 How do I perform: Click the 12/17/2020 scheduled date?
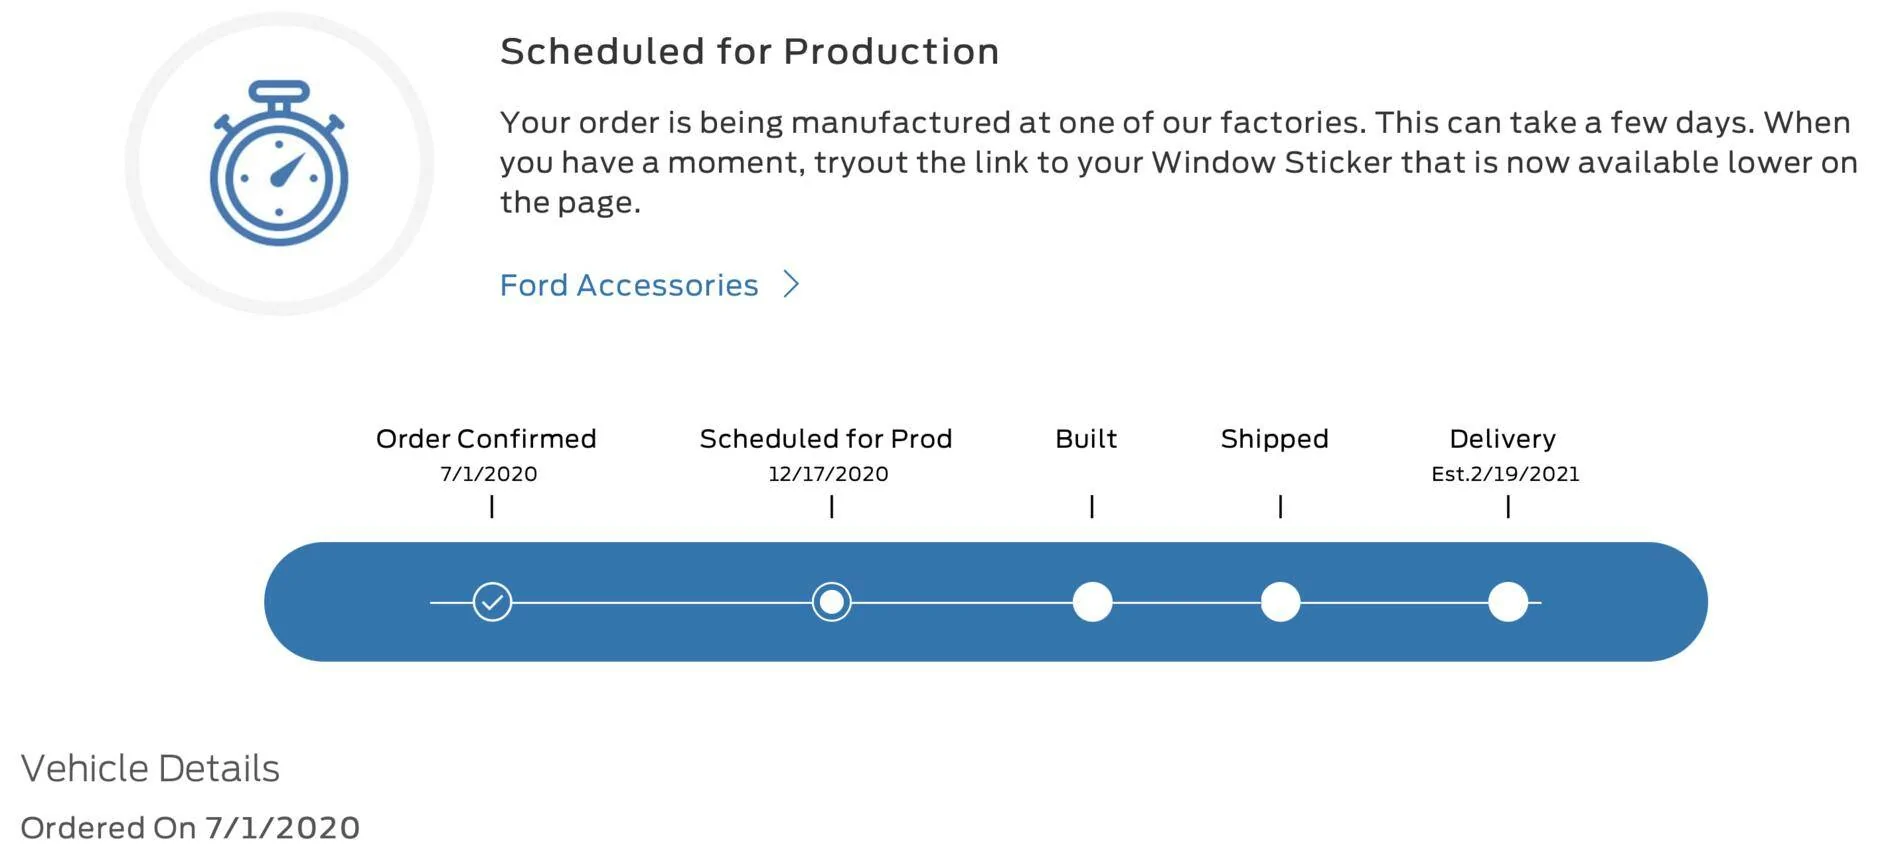[828, 474]
